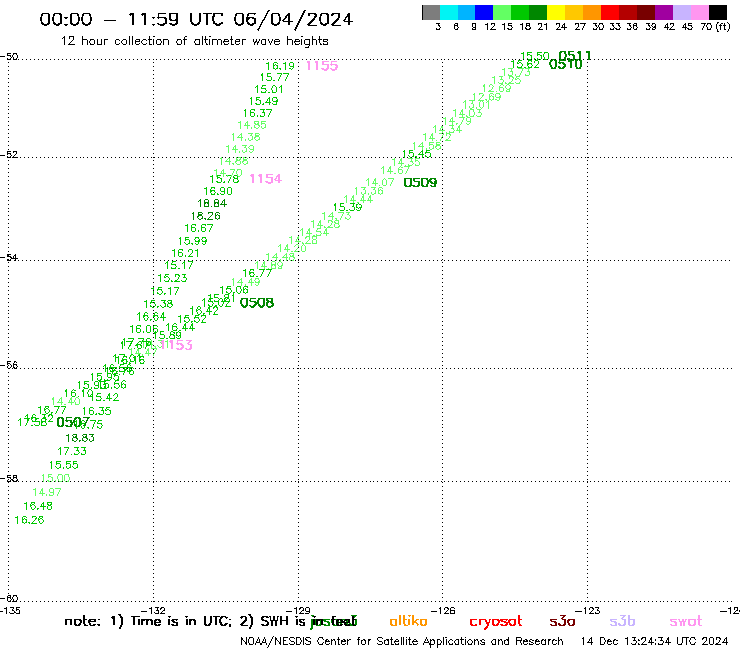Click the pink time marker 1154
The image size is (740, 650).
pos(265,178)
